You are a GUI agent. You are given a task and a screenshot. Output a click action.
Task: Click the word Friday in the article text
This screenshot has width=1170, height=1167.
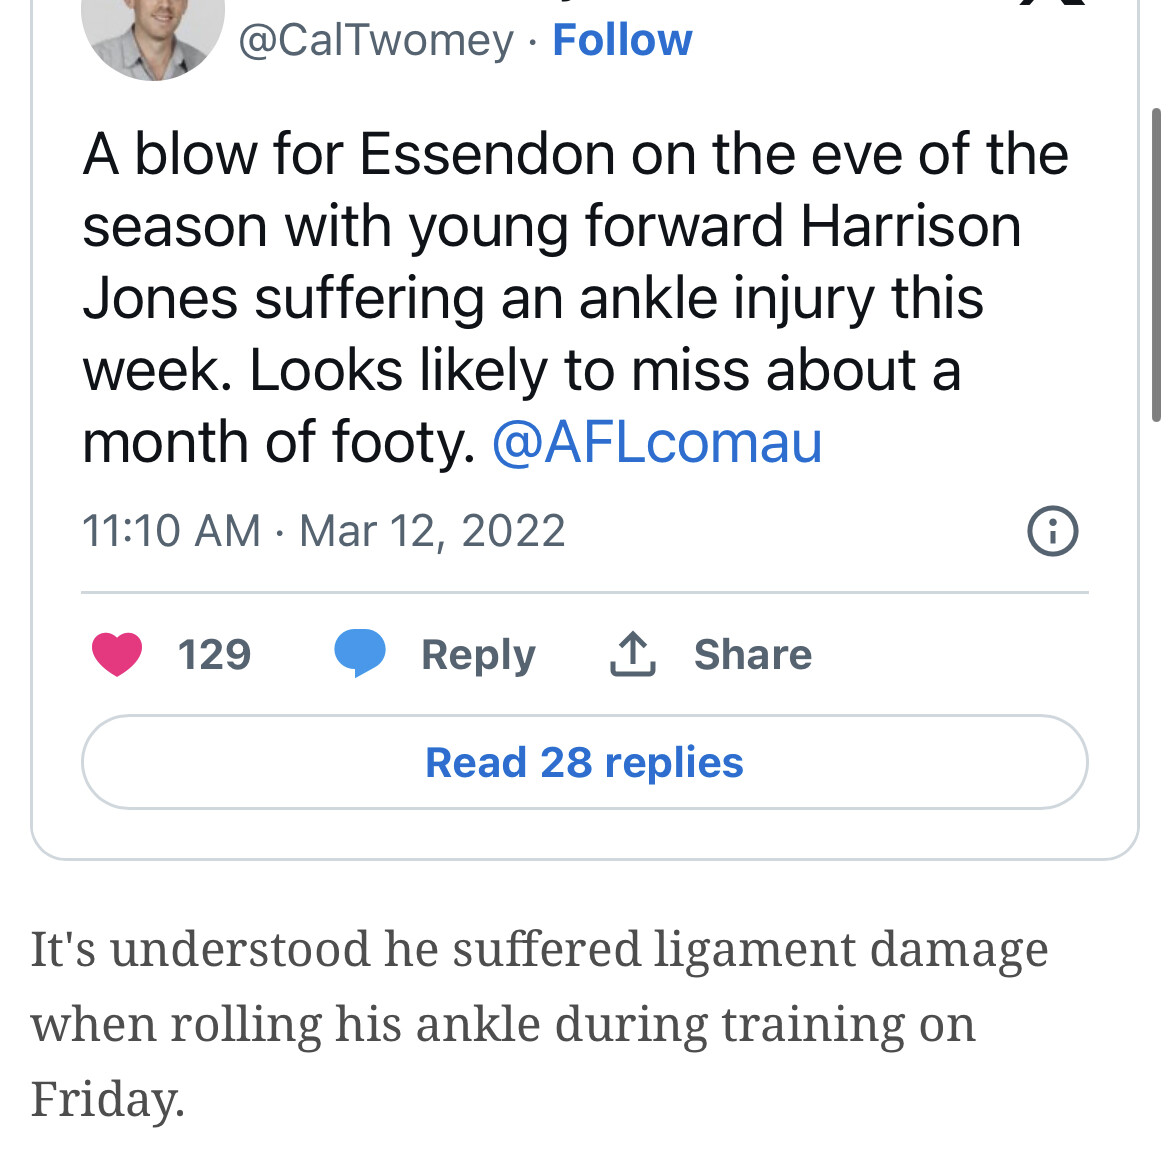pos(107,1099)
